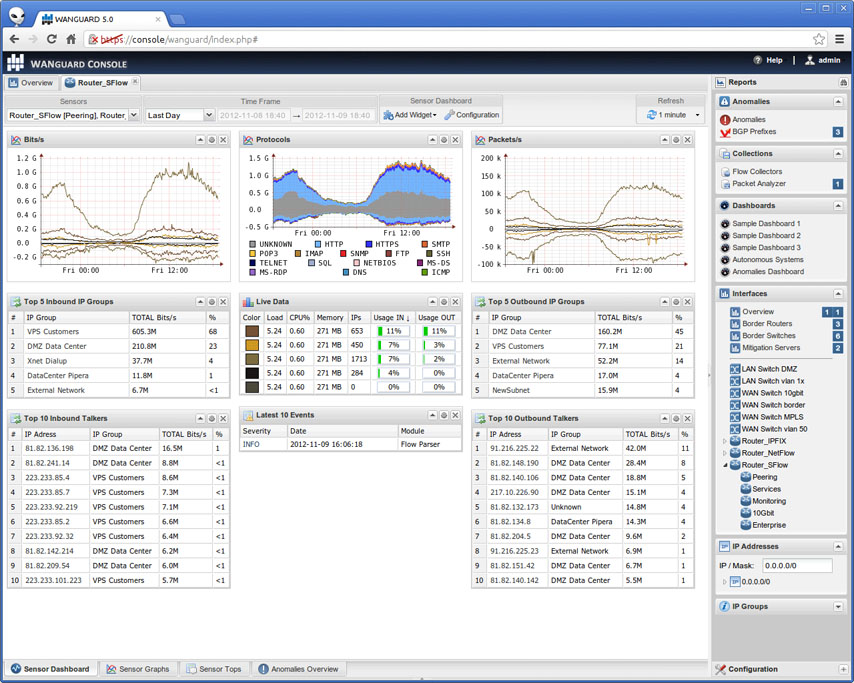854x683 pixels.
Task: Open the Add Widget dropdown menu
Action: [x=410, y=115]
